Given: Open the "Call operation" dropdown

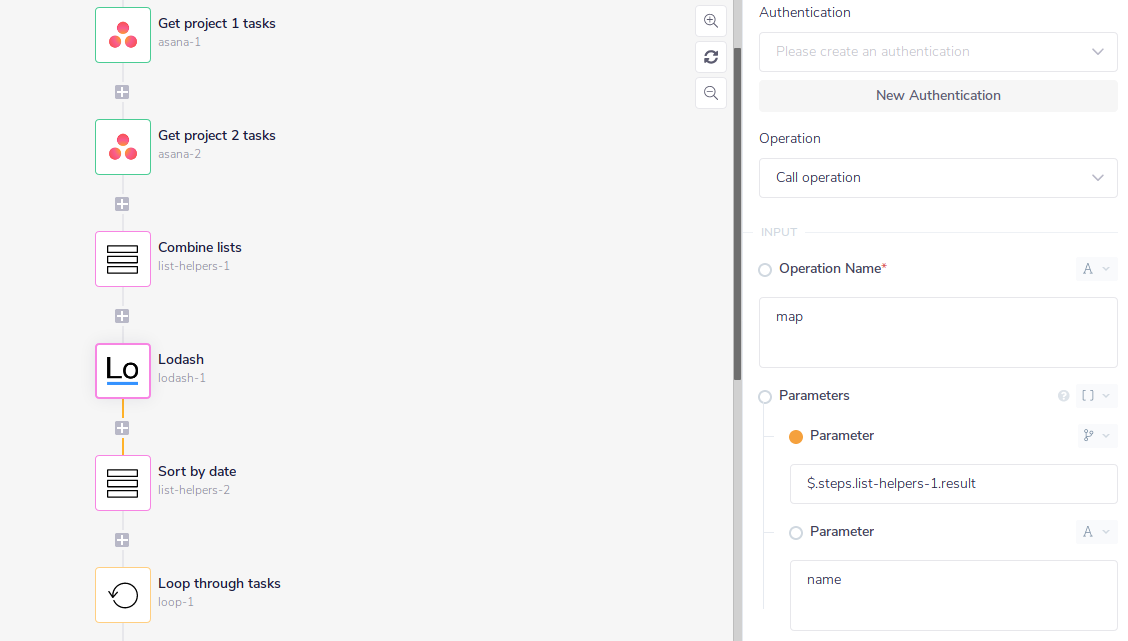Looking at the screenshot, I should [x=938, y=177].
